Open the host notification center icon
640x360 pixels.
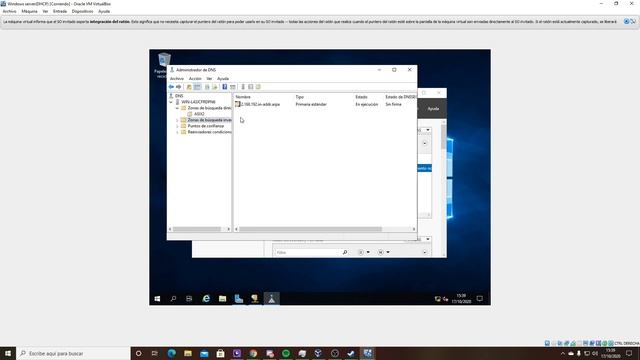click(629, 353)
